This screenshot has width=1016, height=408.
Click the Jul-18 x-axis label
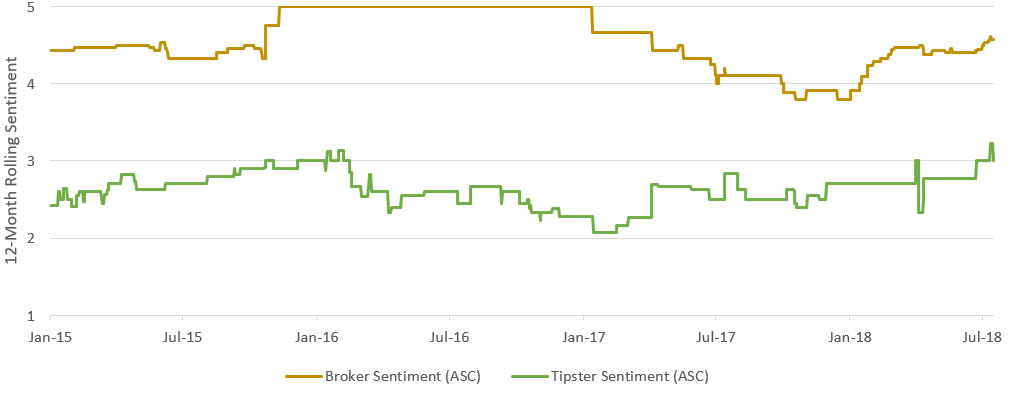click(983, 339)
